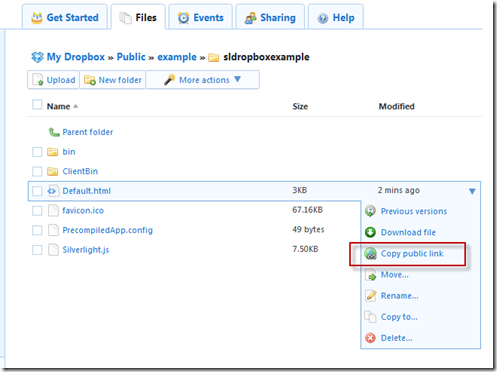The width and height of the screenshot is (497, 372).
Task: Click the Files tab pages icon
Action: pyautogui.click(x=125, y=18)
